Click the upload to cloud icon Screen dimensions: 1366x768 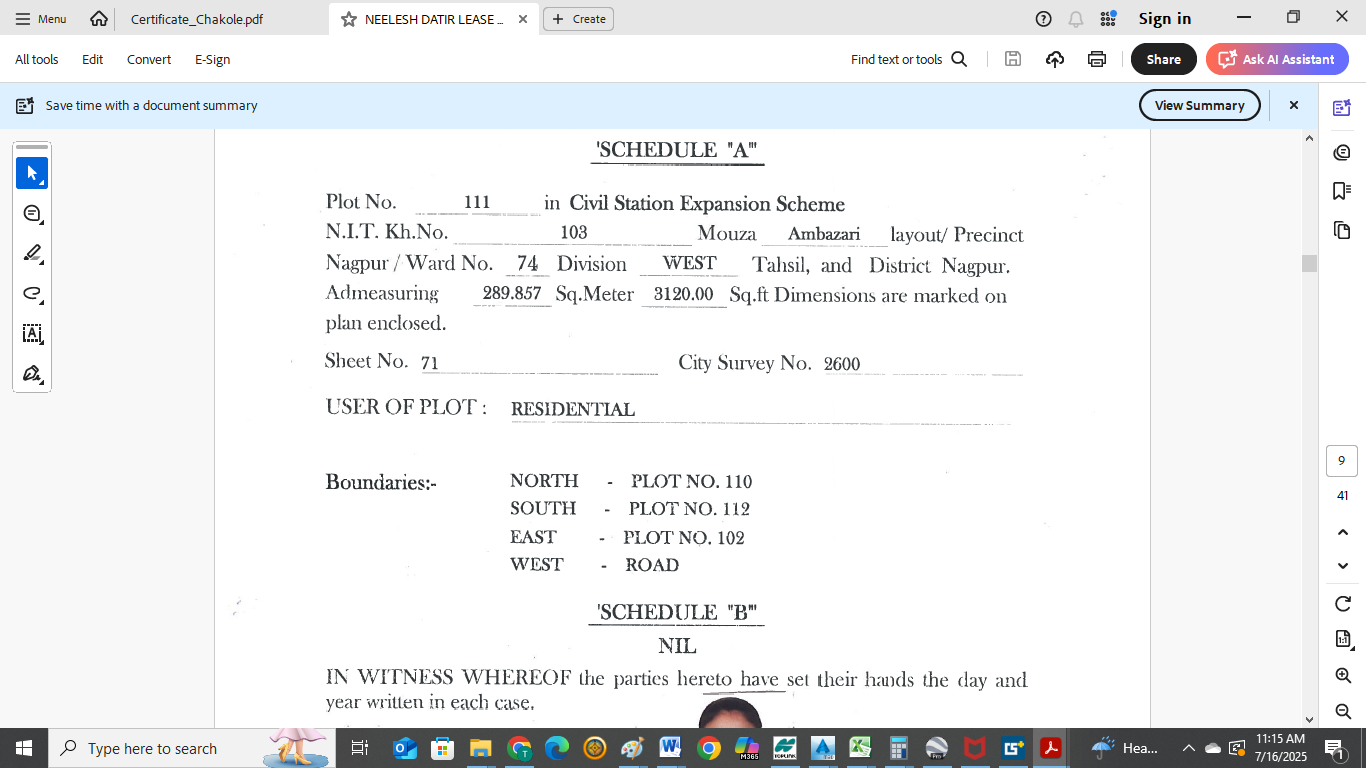click(1055, 59)
